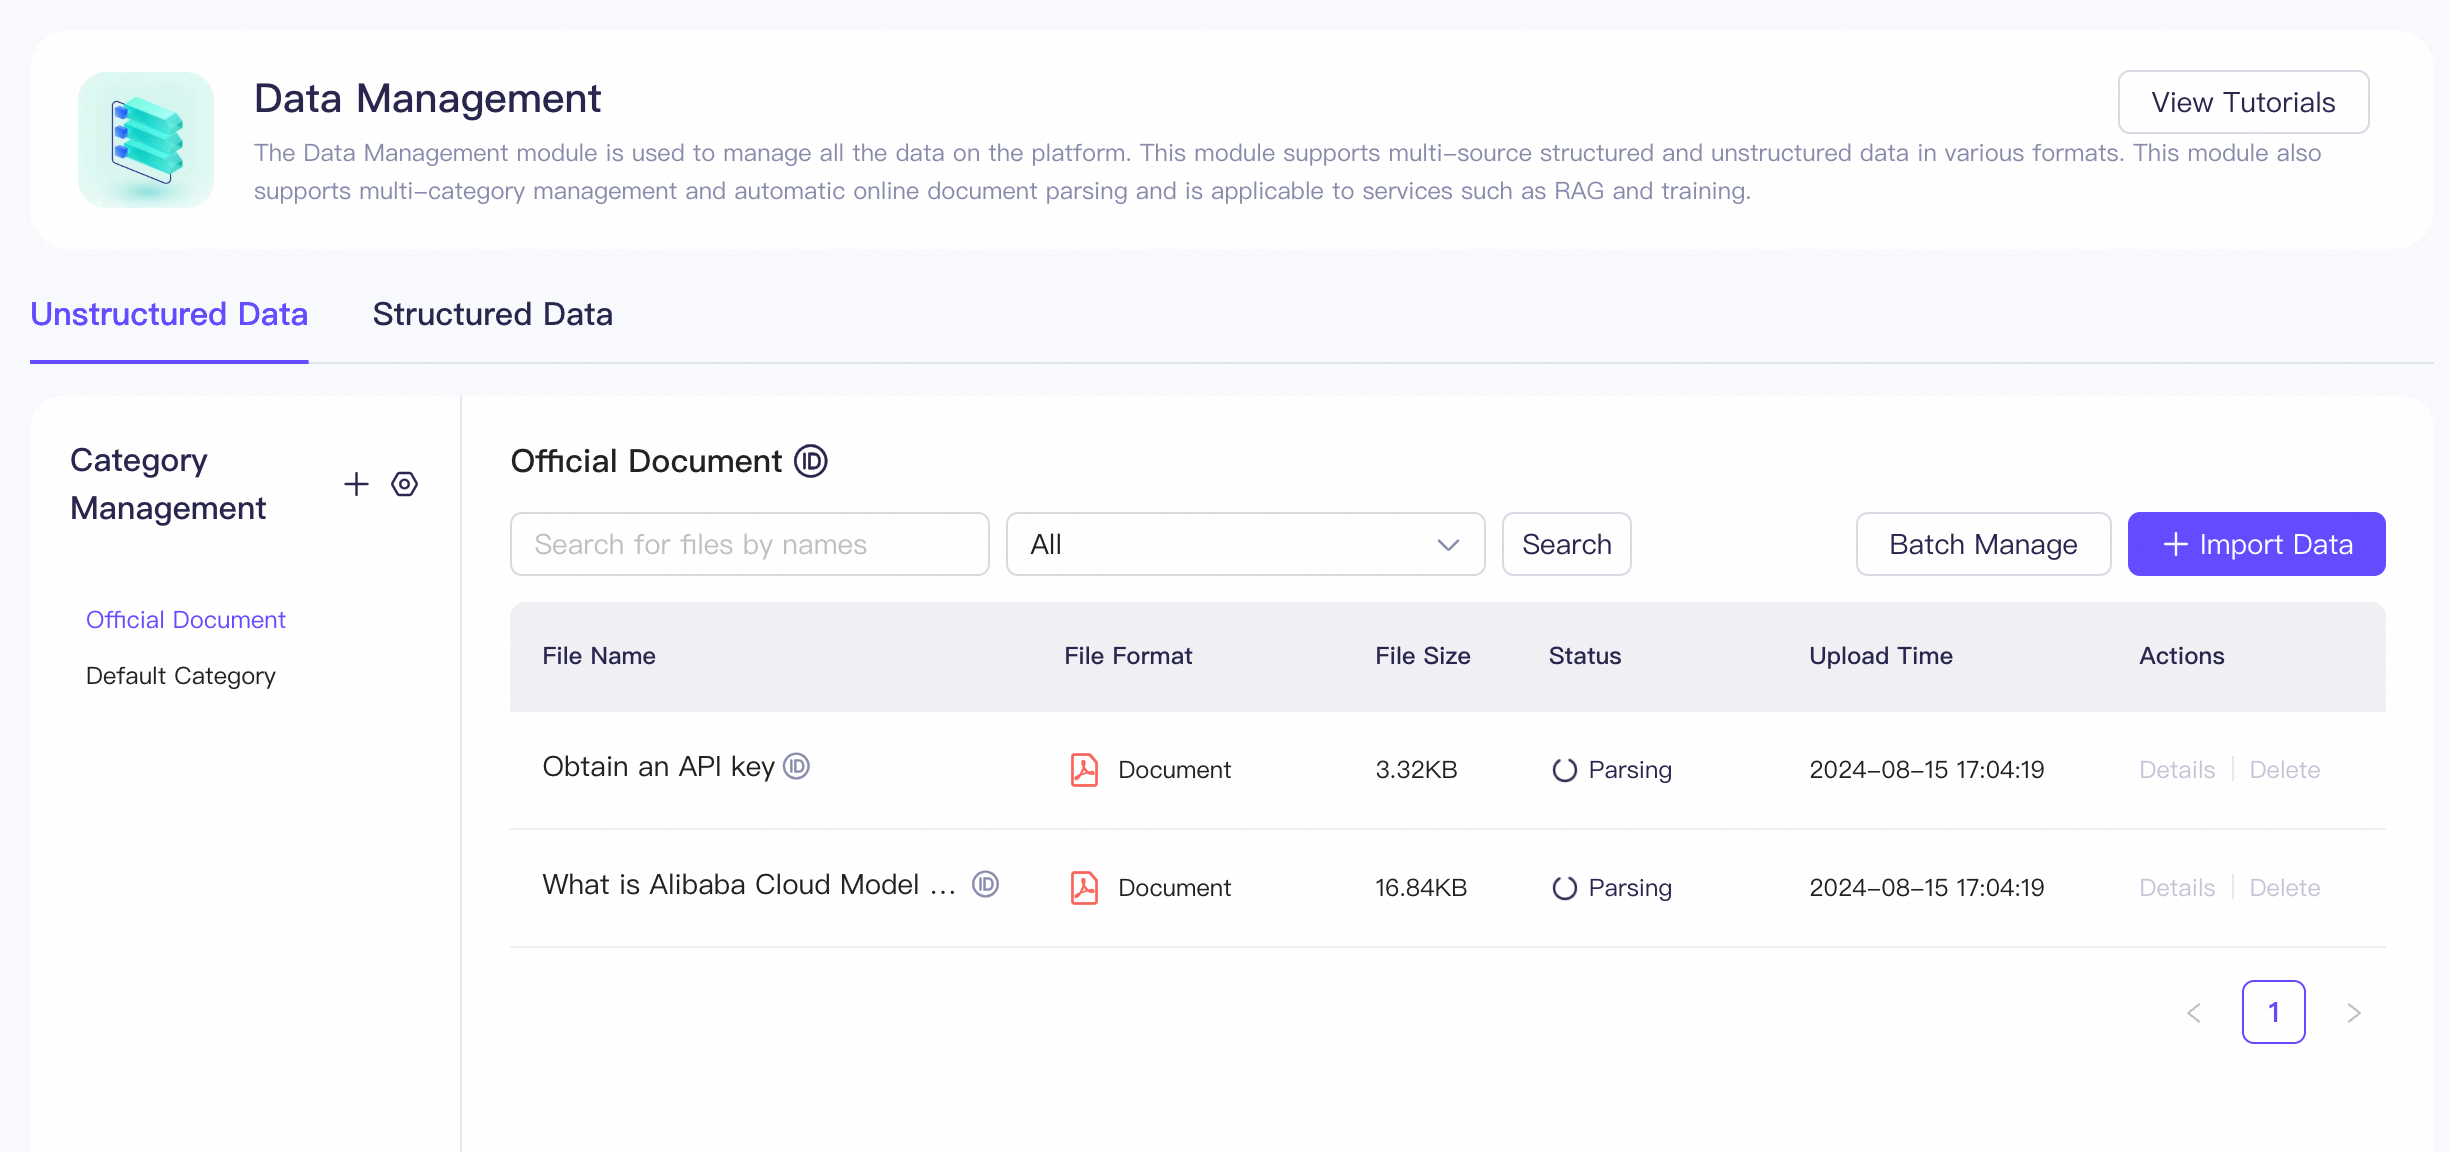Open Details for Obtain an API key
This screenshot has width=2450, height=1152.
[2177, 770]
